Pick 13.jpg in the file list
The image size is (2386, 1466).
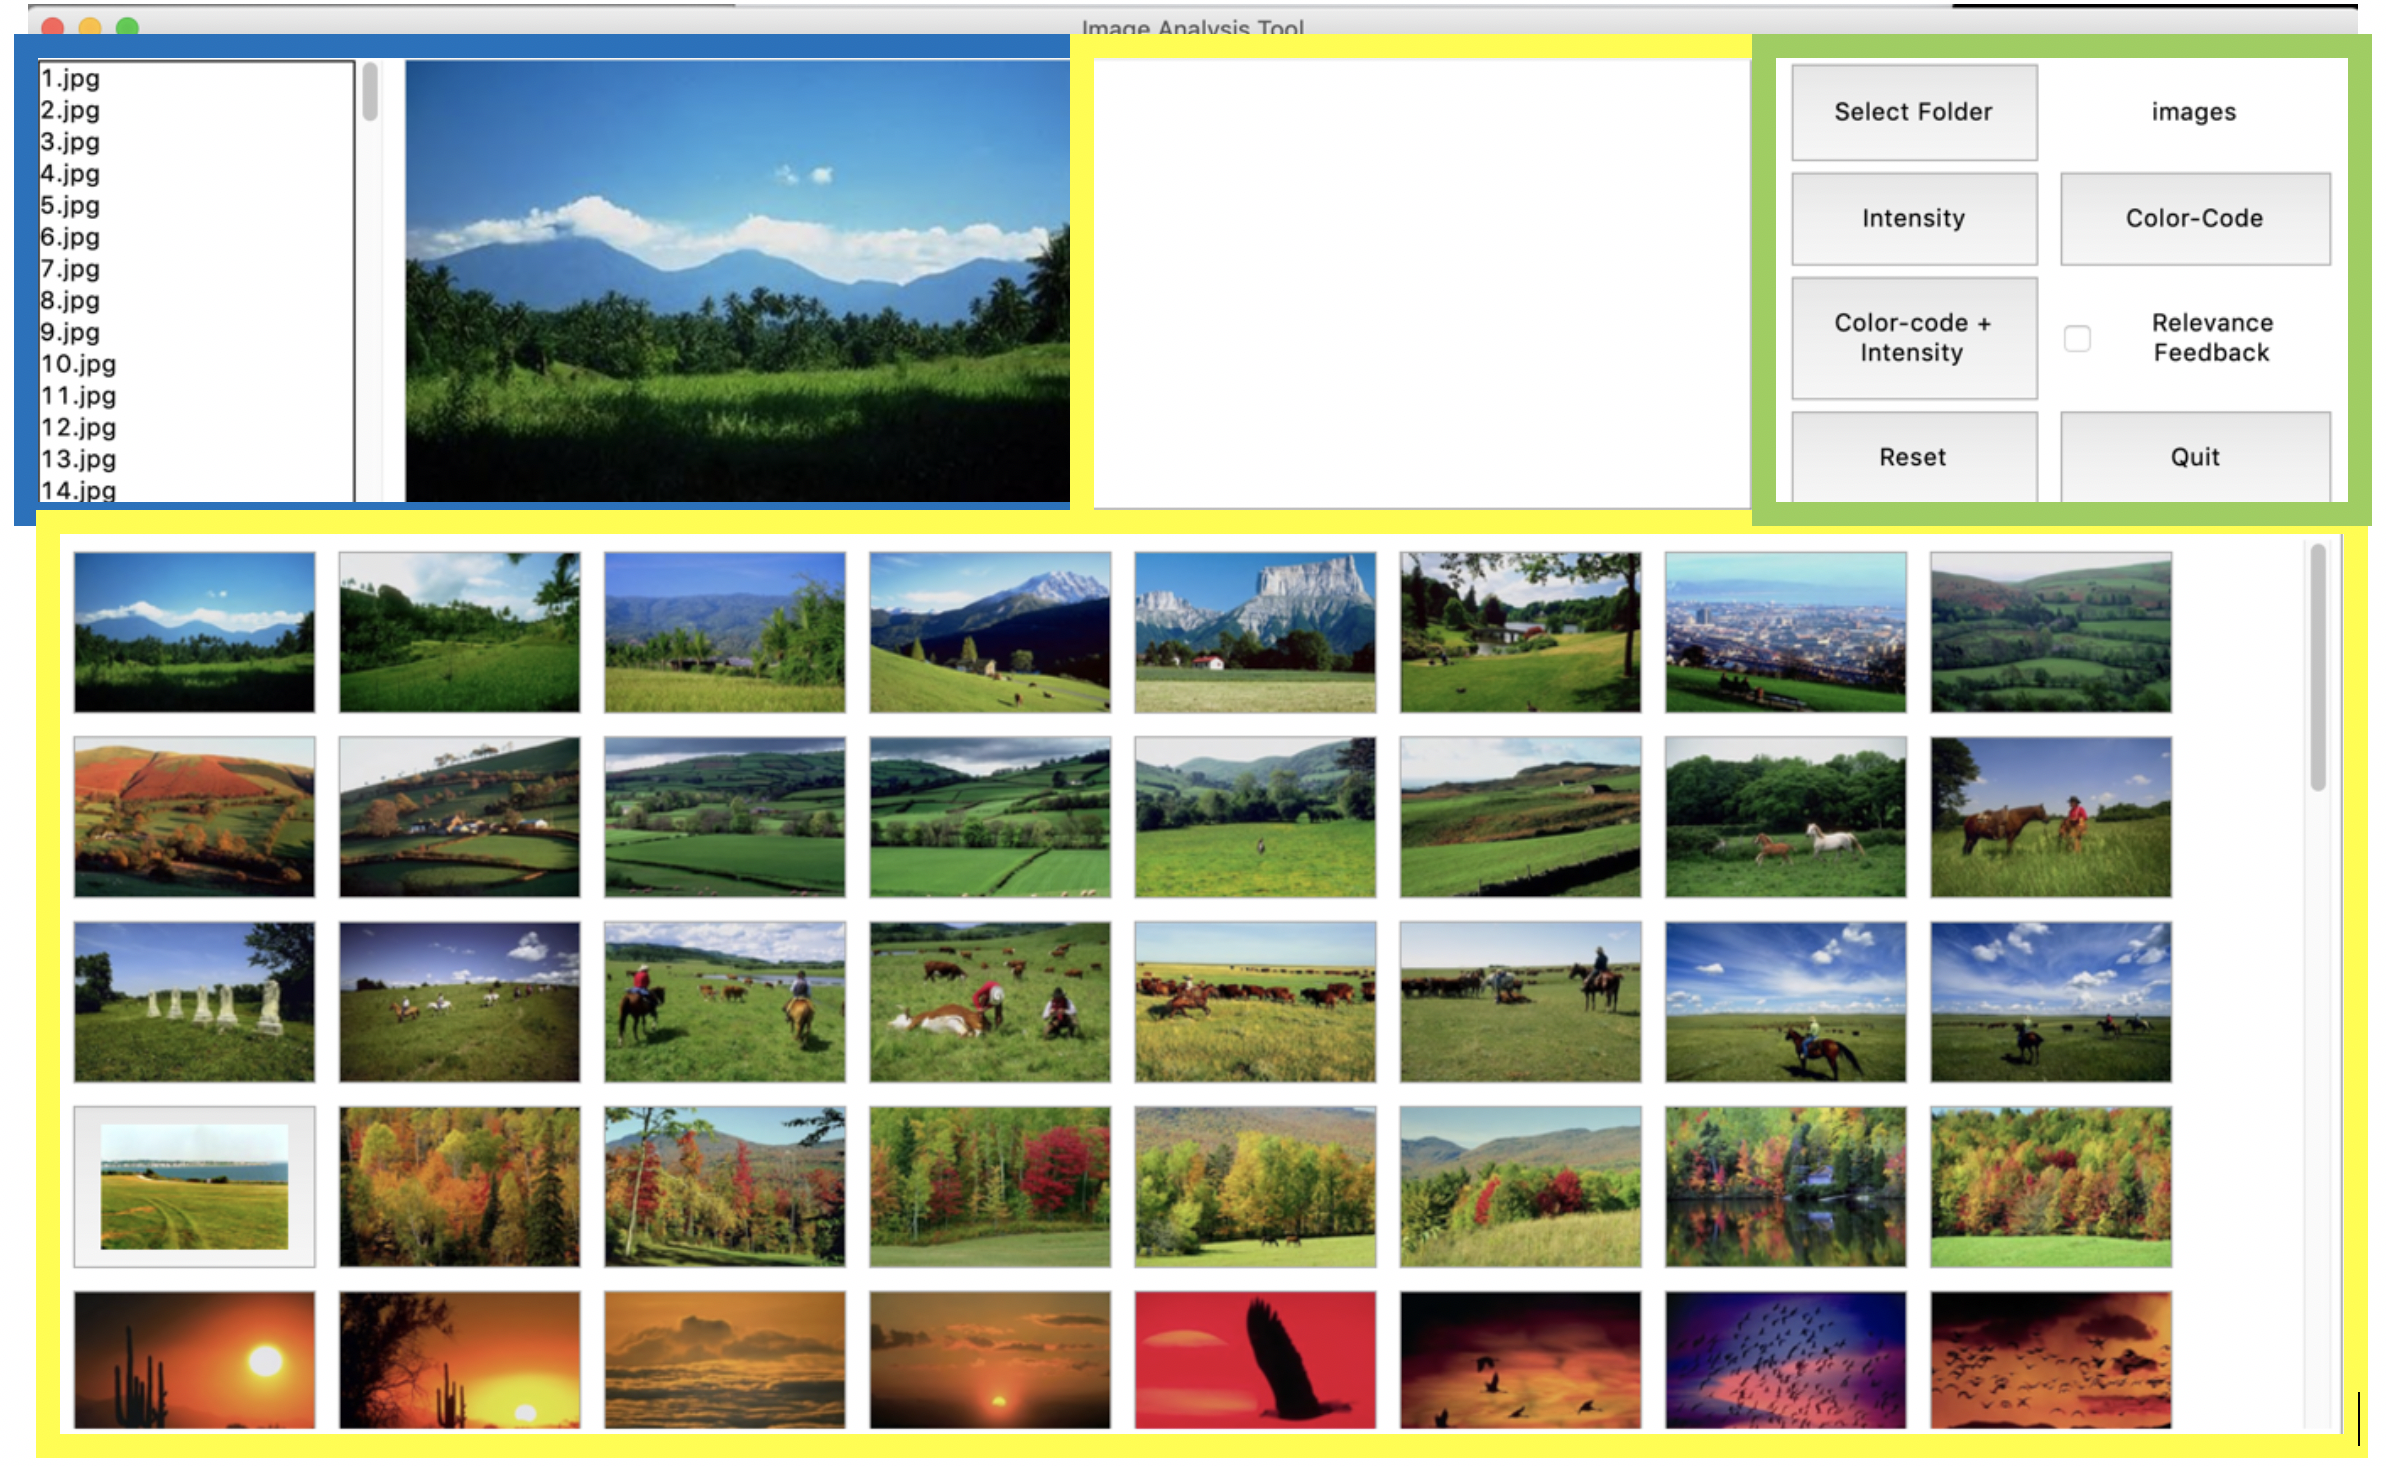click(x=78, y=459)
